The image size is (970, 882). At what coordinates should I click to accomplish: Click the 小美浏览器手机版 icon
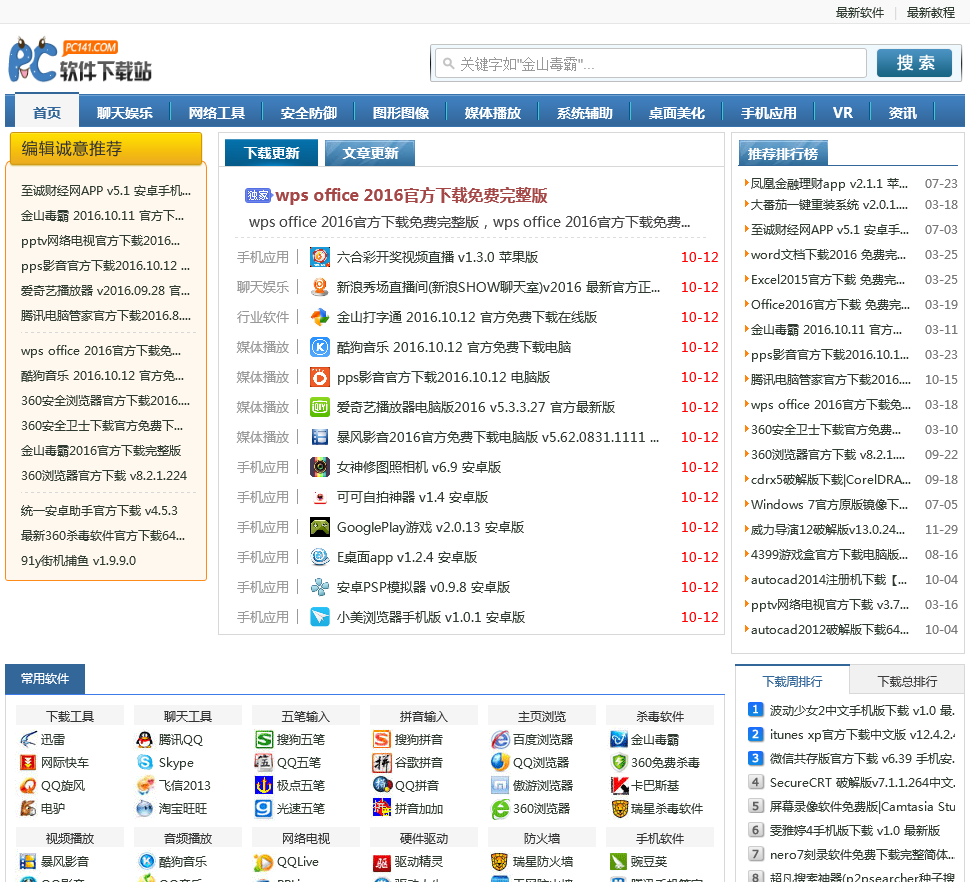[x=320, y=617]
